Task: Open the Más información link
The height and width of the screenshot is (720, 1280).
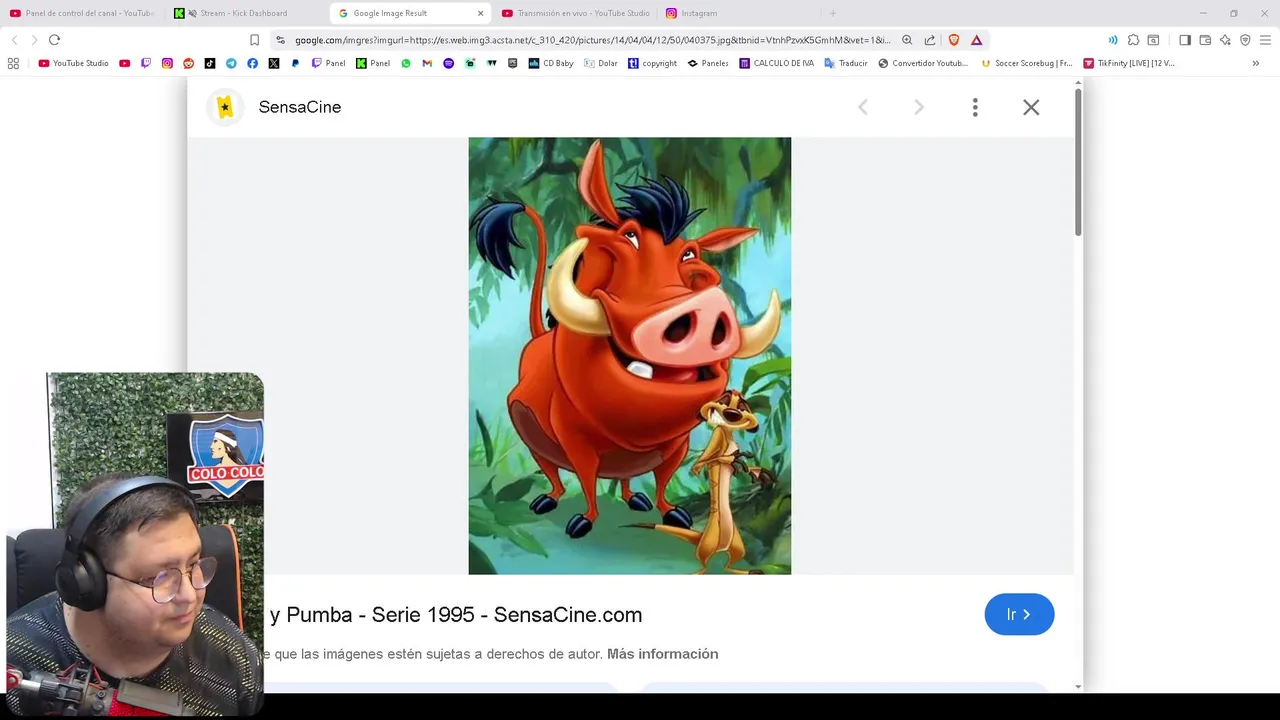Action: coord(662,654)
